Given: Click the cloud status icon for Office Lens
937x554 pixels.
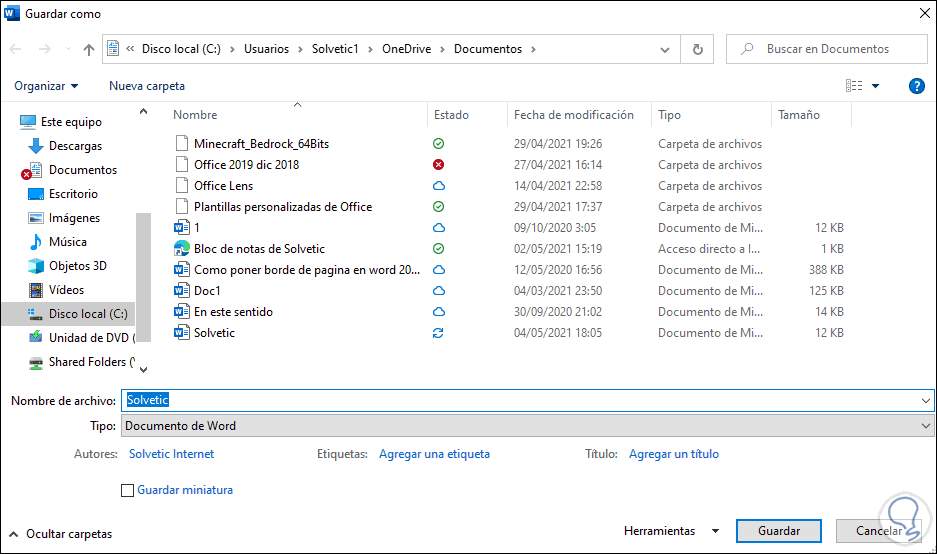Looking at the screenshot, I should [439, 186].
